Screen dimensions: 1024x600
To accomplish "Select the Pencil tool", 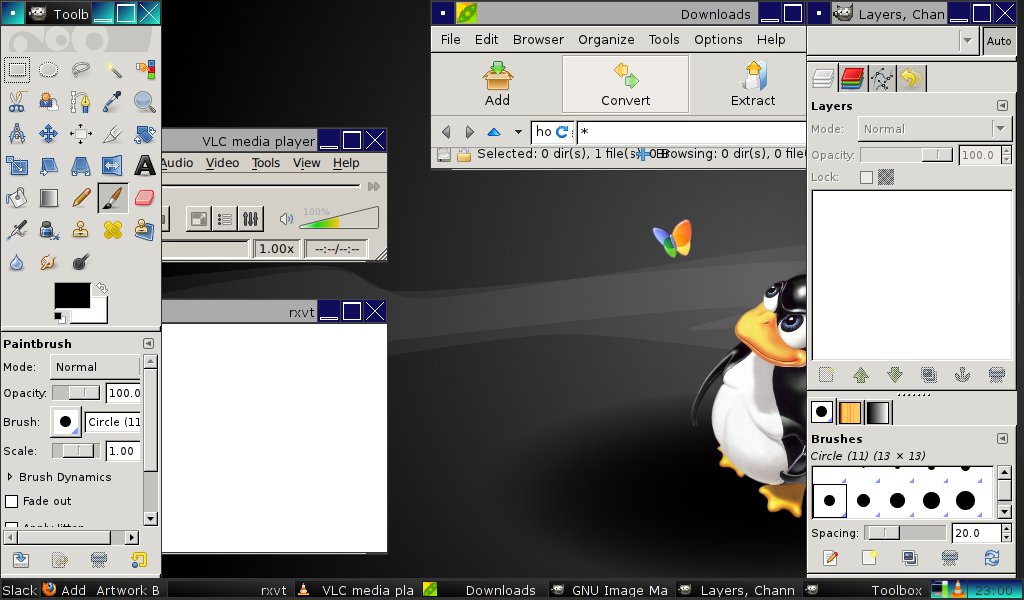I will (80, 198).
